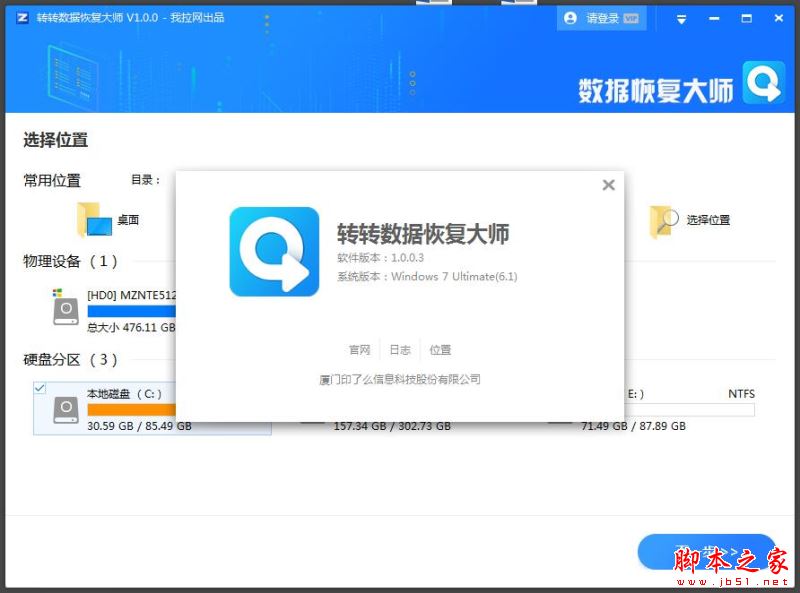Click the 本地磁盘 C: drive icon

[65, 407]
